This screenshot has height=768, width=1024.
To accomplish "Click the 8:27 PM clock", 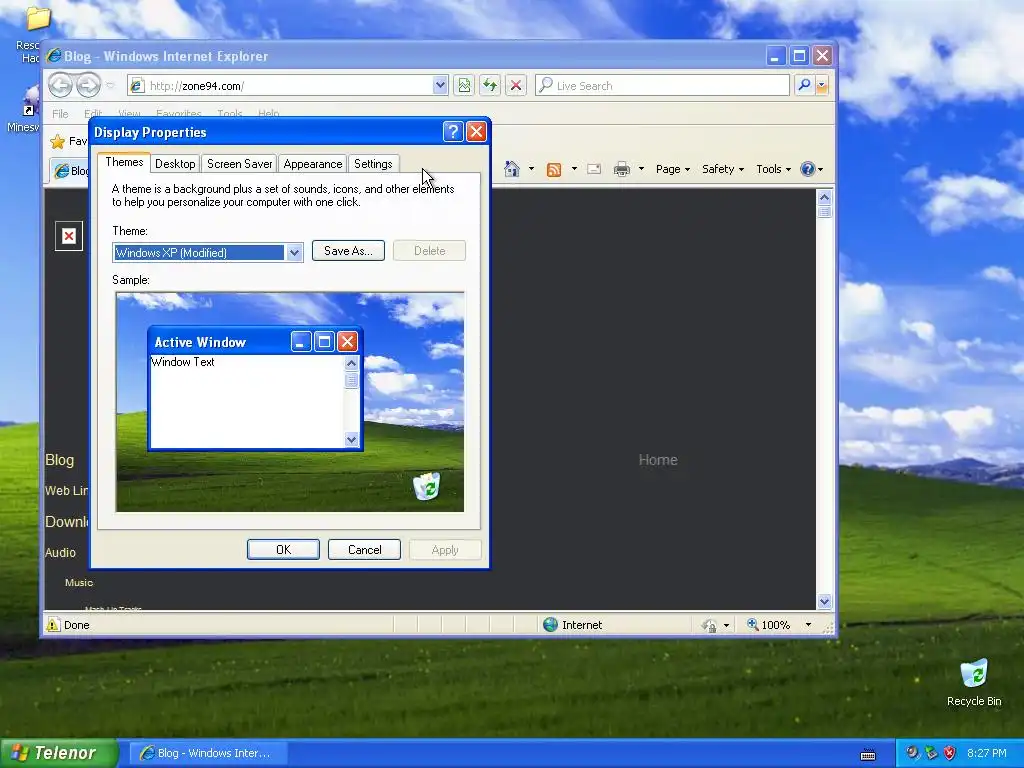I will point(987,753).
